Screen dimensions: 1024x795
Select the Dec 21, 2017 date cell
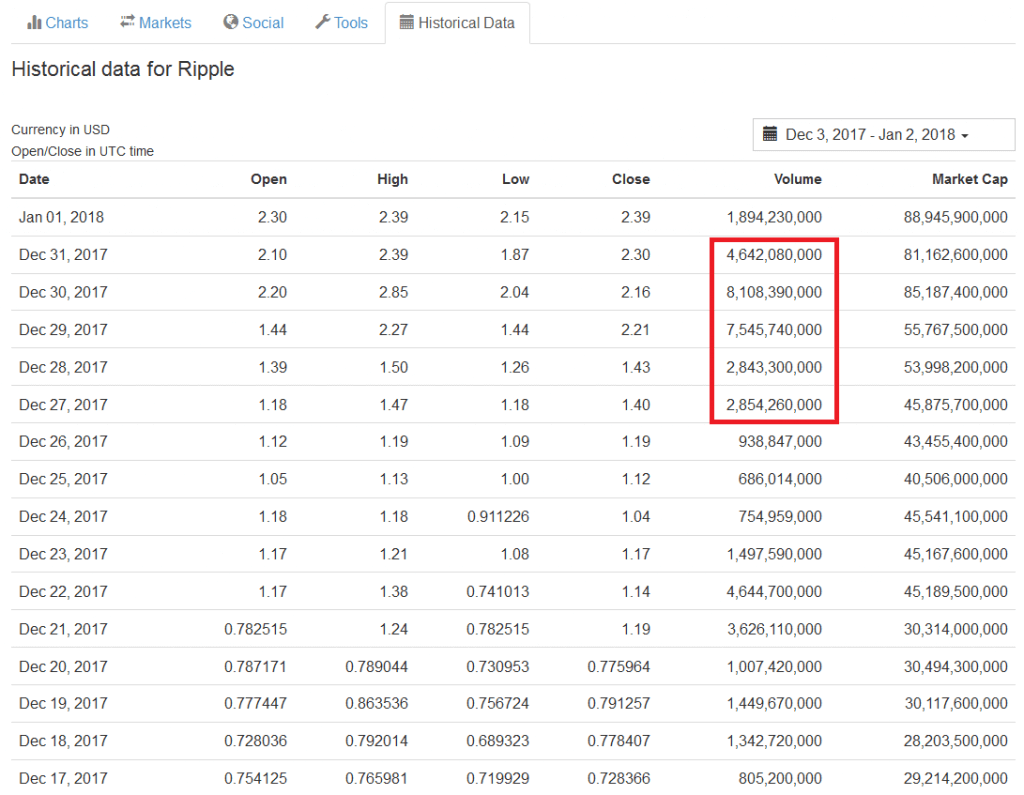[63, 629]
